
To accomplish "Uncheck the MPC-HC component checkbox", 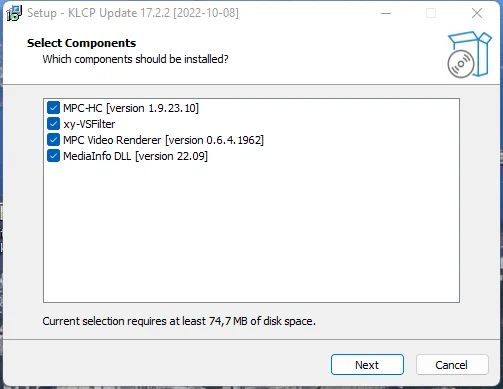I will point(53,108).
